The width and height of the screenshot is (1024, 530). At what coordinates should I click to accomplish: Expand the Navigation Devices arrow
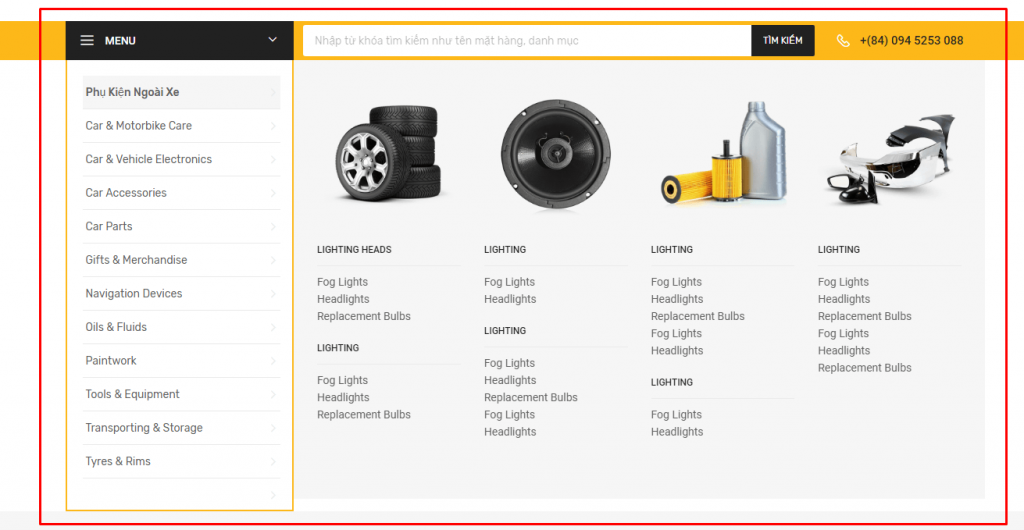(x=273, y=294)
